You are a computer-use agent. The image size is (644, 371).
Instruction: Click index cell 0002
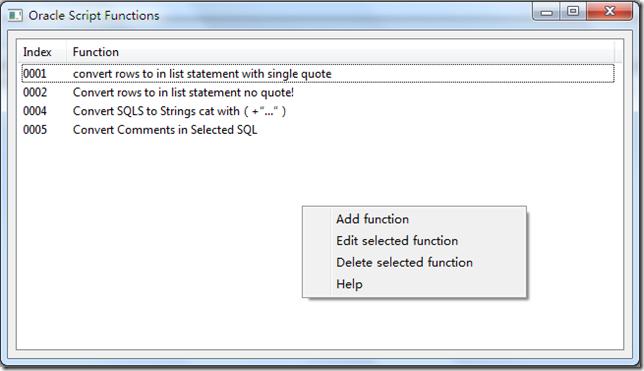pyautogui.click(x=35, y=92)
